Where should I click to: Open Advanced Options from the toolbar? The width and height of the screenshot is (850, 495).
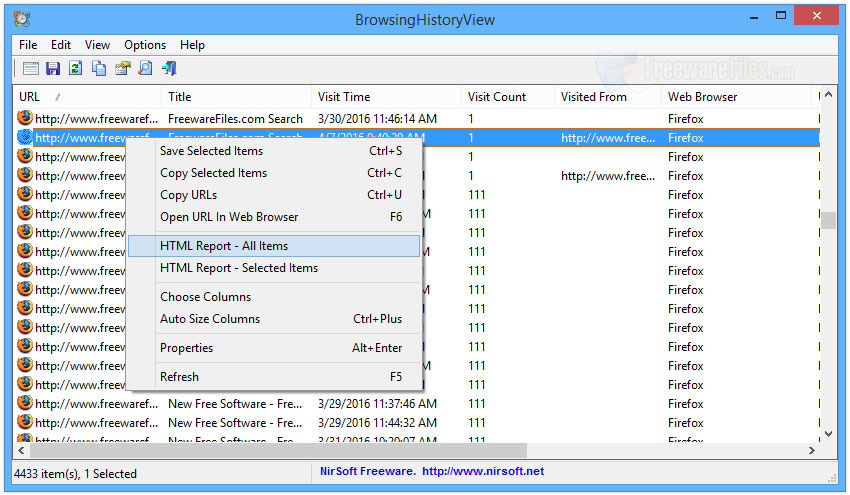pos(30,68)
